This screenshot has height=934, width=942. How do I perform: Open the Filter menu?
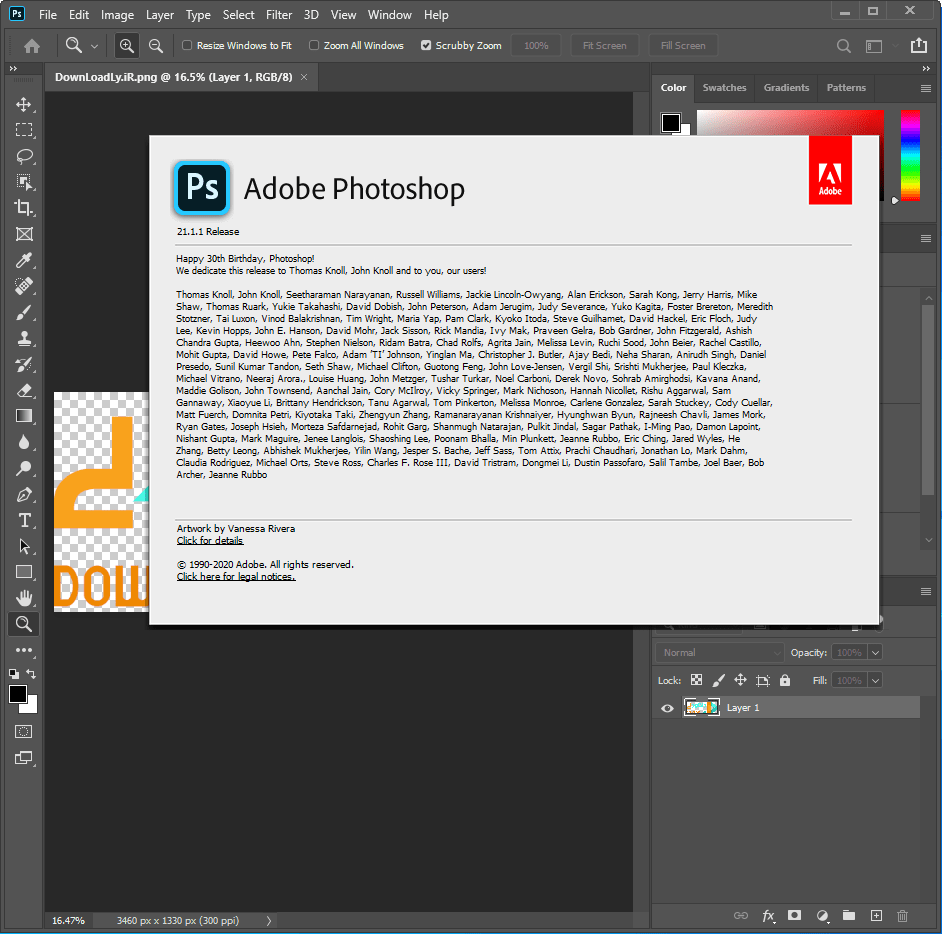click(279, 14)
